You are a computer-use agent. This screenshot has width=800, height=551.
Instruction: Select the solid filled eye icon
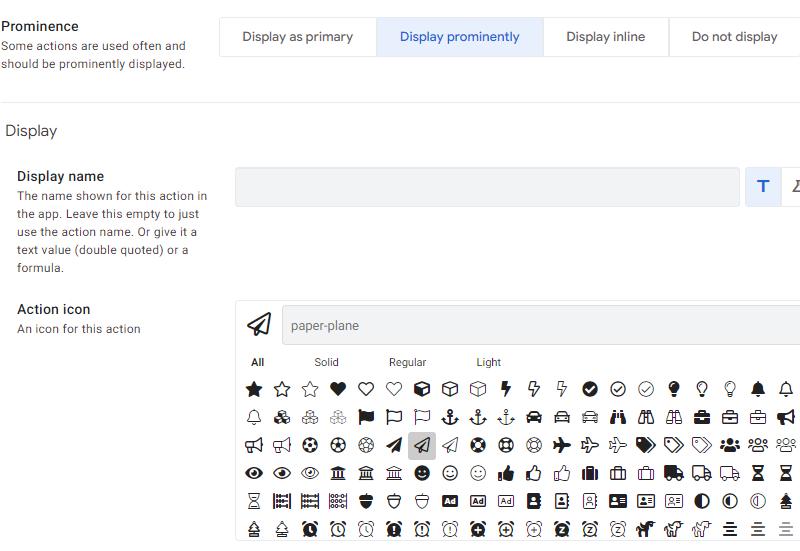pos(254,473)
